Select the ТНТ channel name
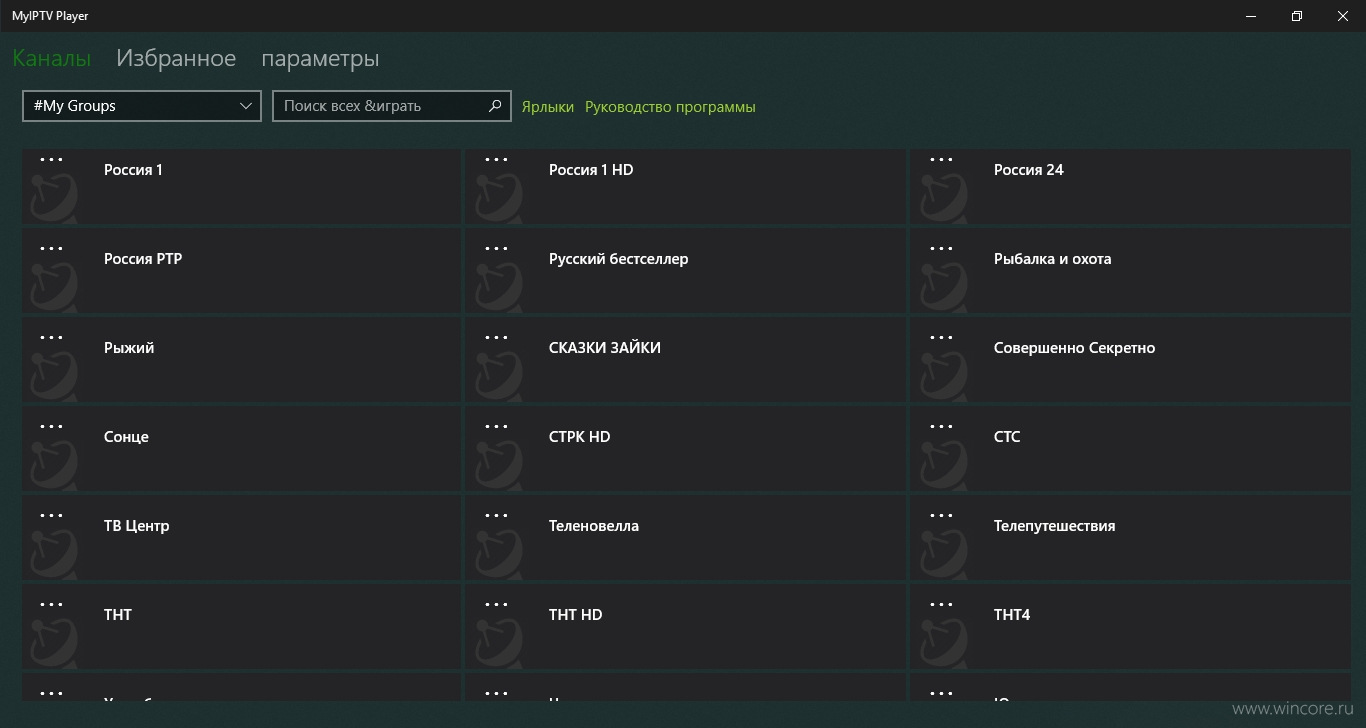1366x728 pixels. [118, 615]
